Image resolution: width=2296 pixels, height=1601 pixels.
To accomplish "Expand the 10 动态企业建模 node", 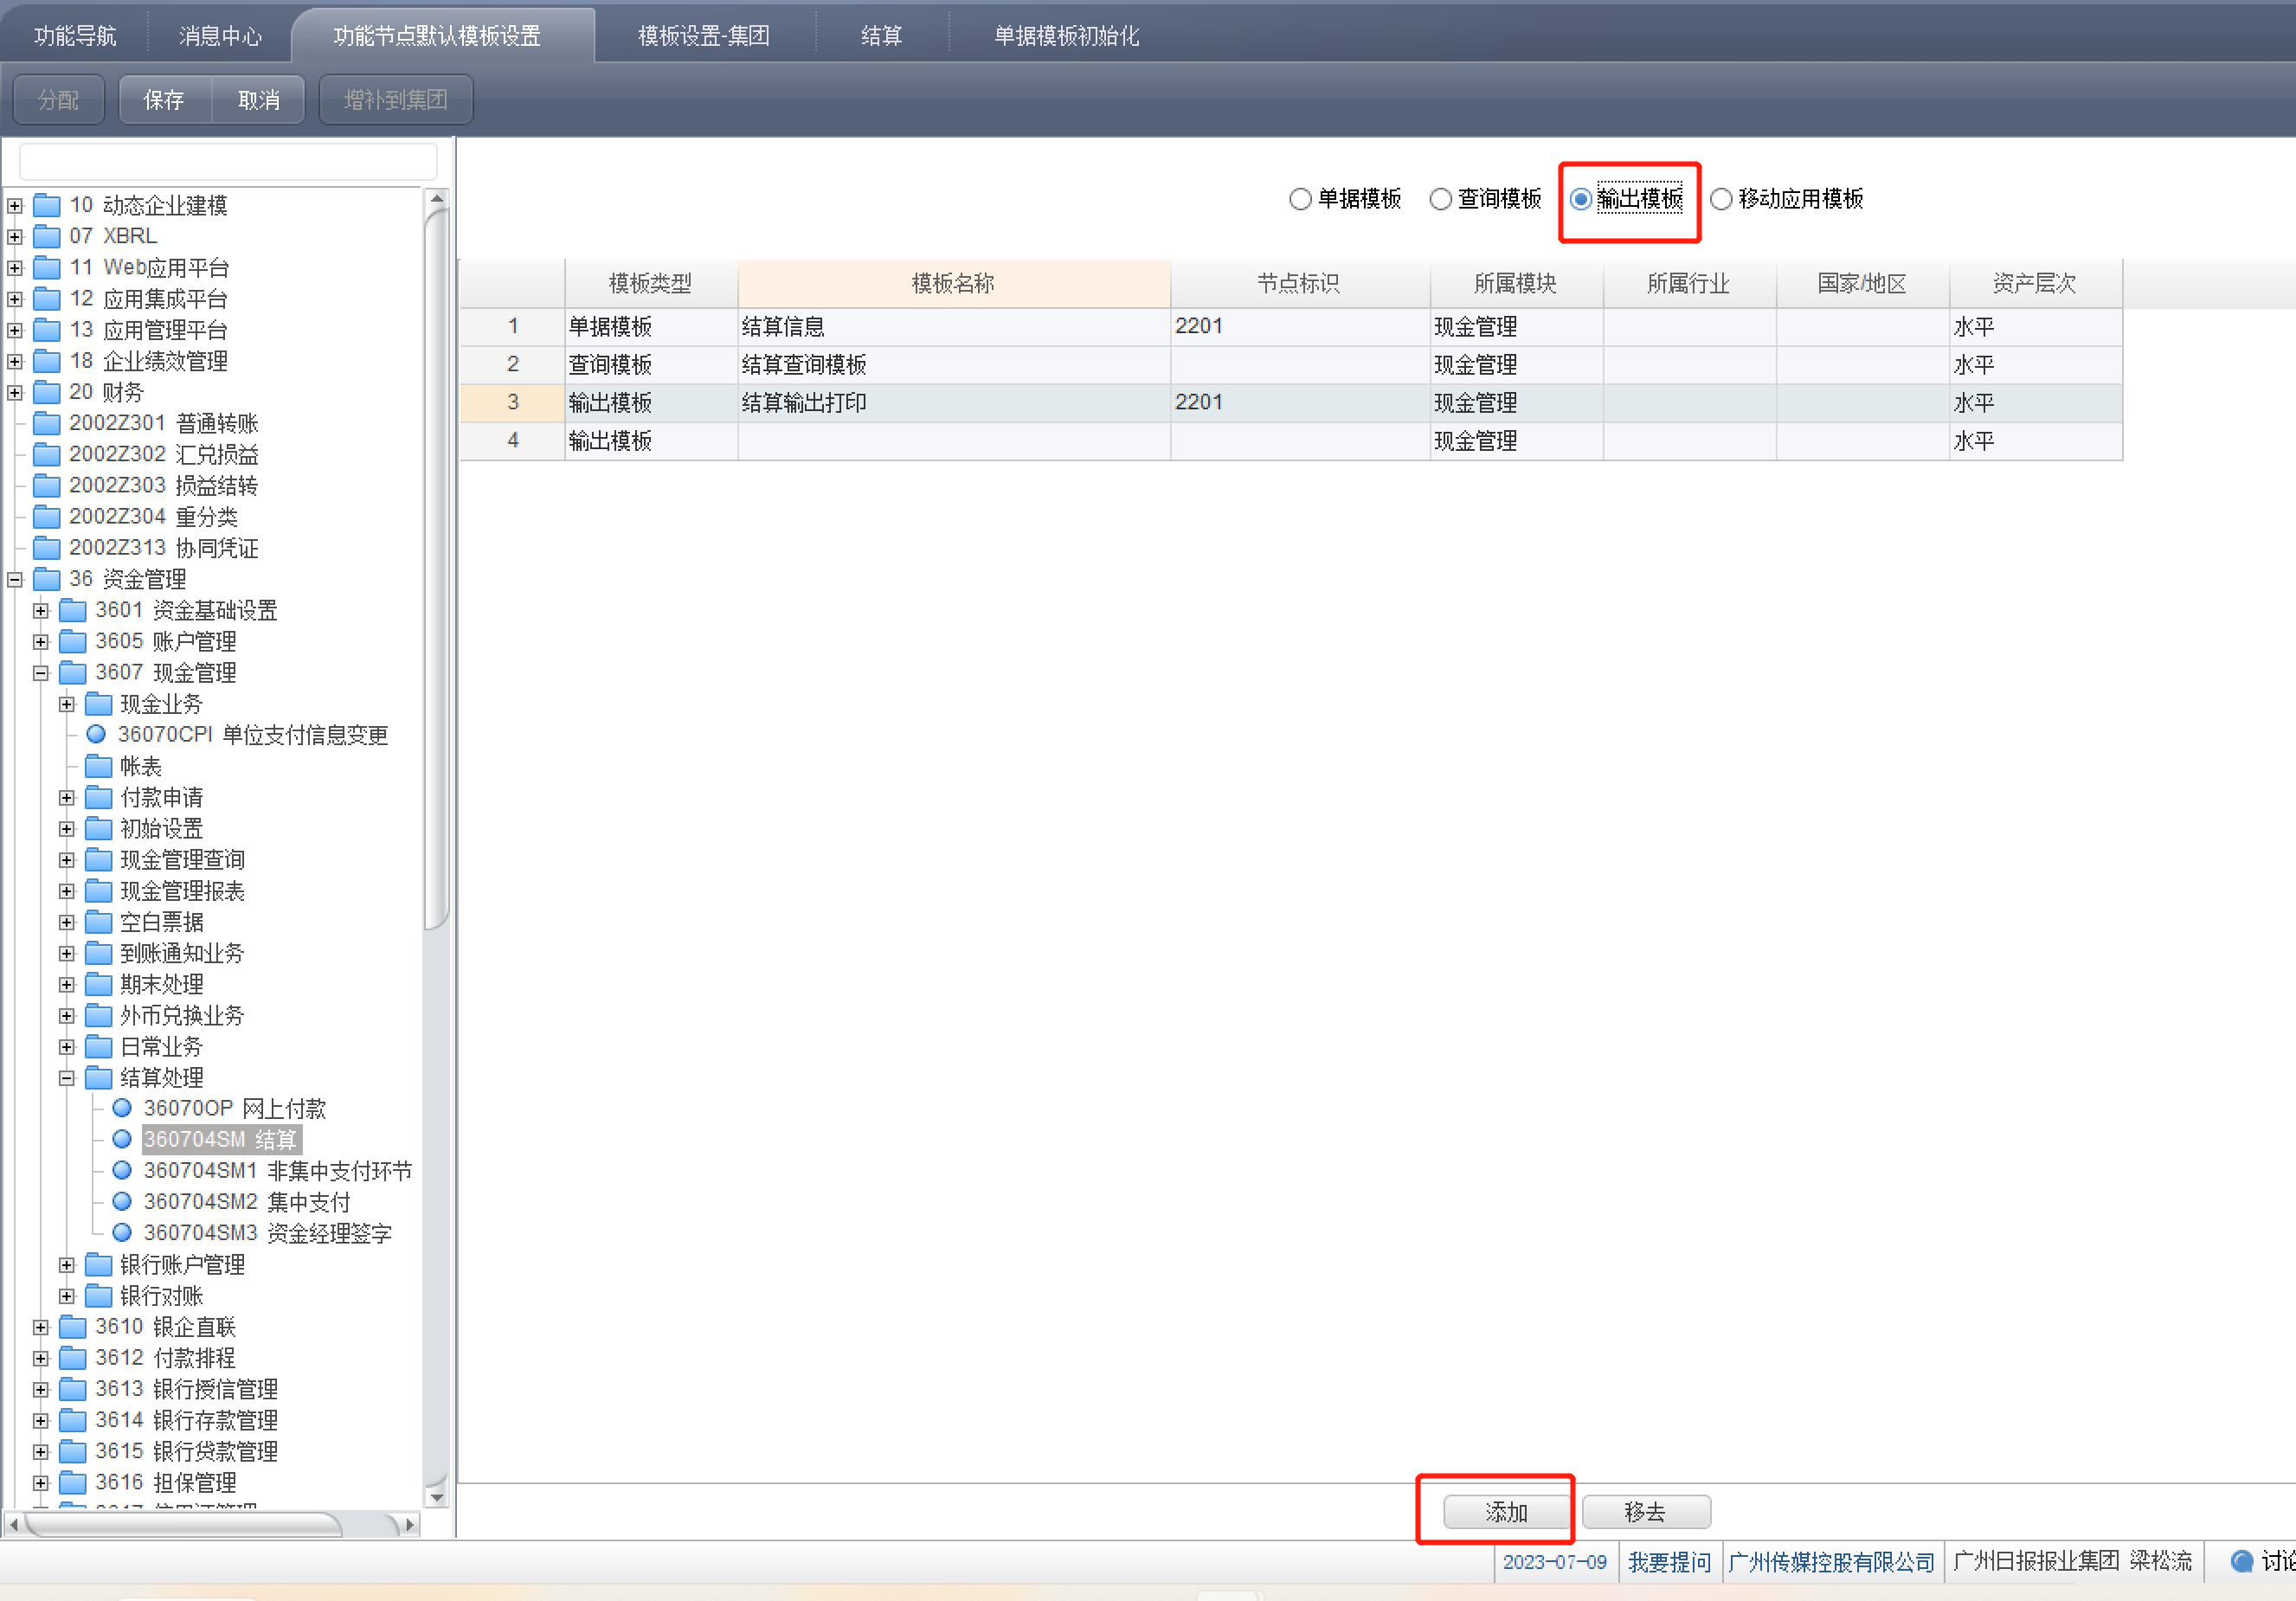I will click(x=15, y=206).
